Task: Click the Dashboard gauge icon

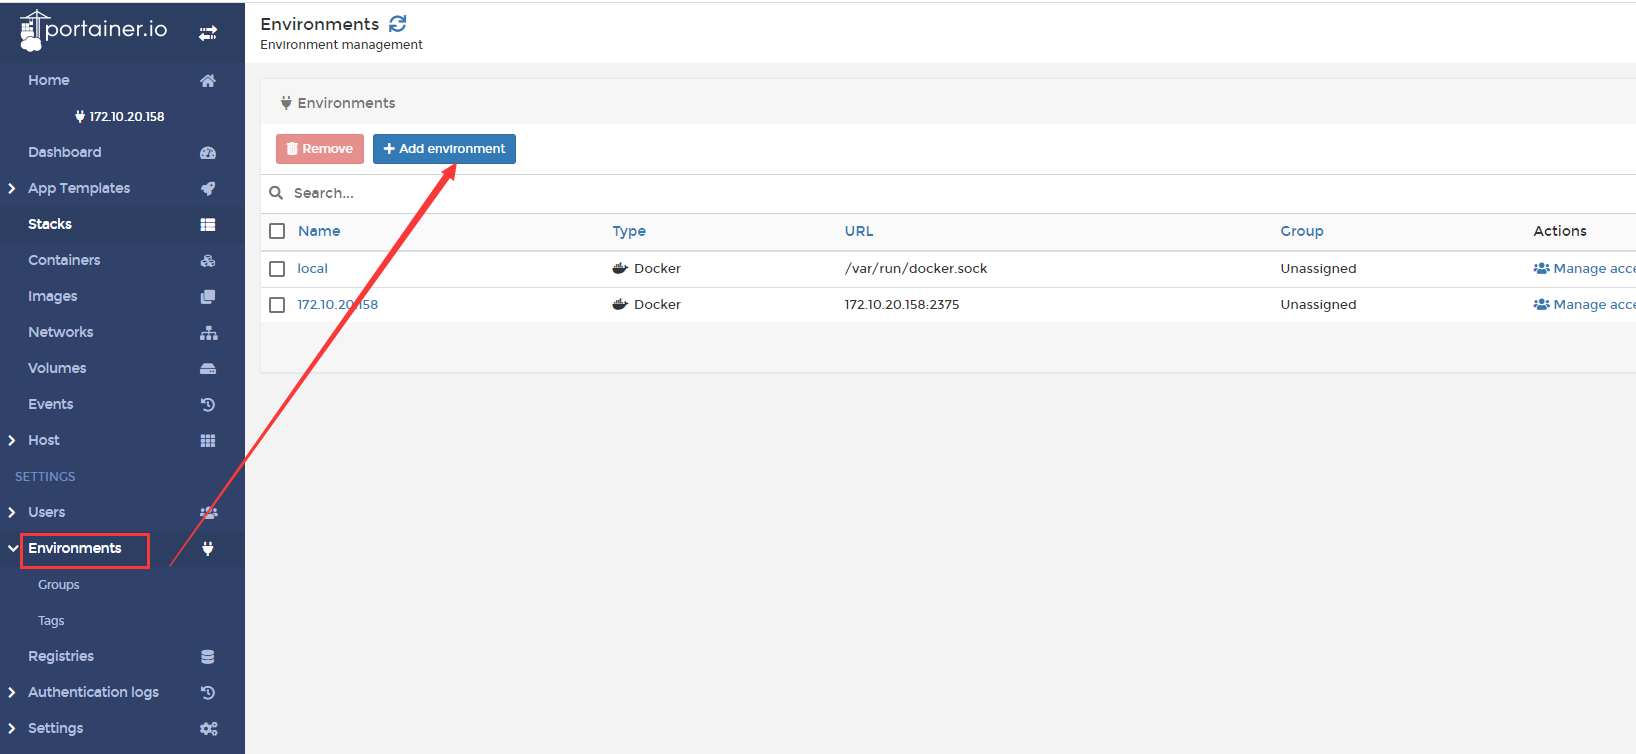Action: coord(208,153)
